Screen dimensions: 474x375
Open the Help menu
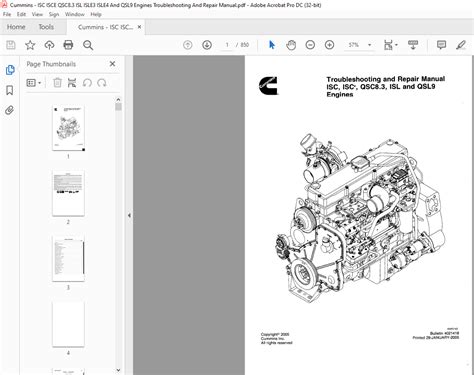click(x=96, y=14)
